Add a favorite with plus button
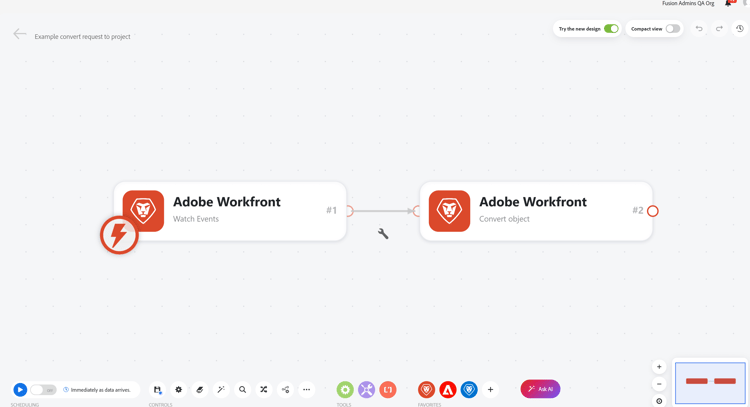 490,390
